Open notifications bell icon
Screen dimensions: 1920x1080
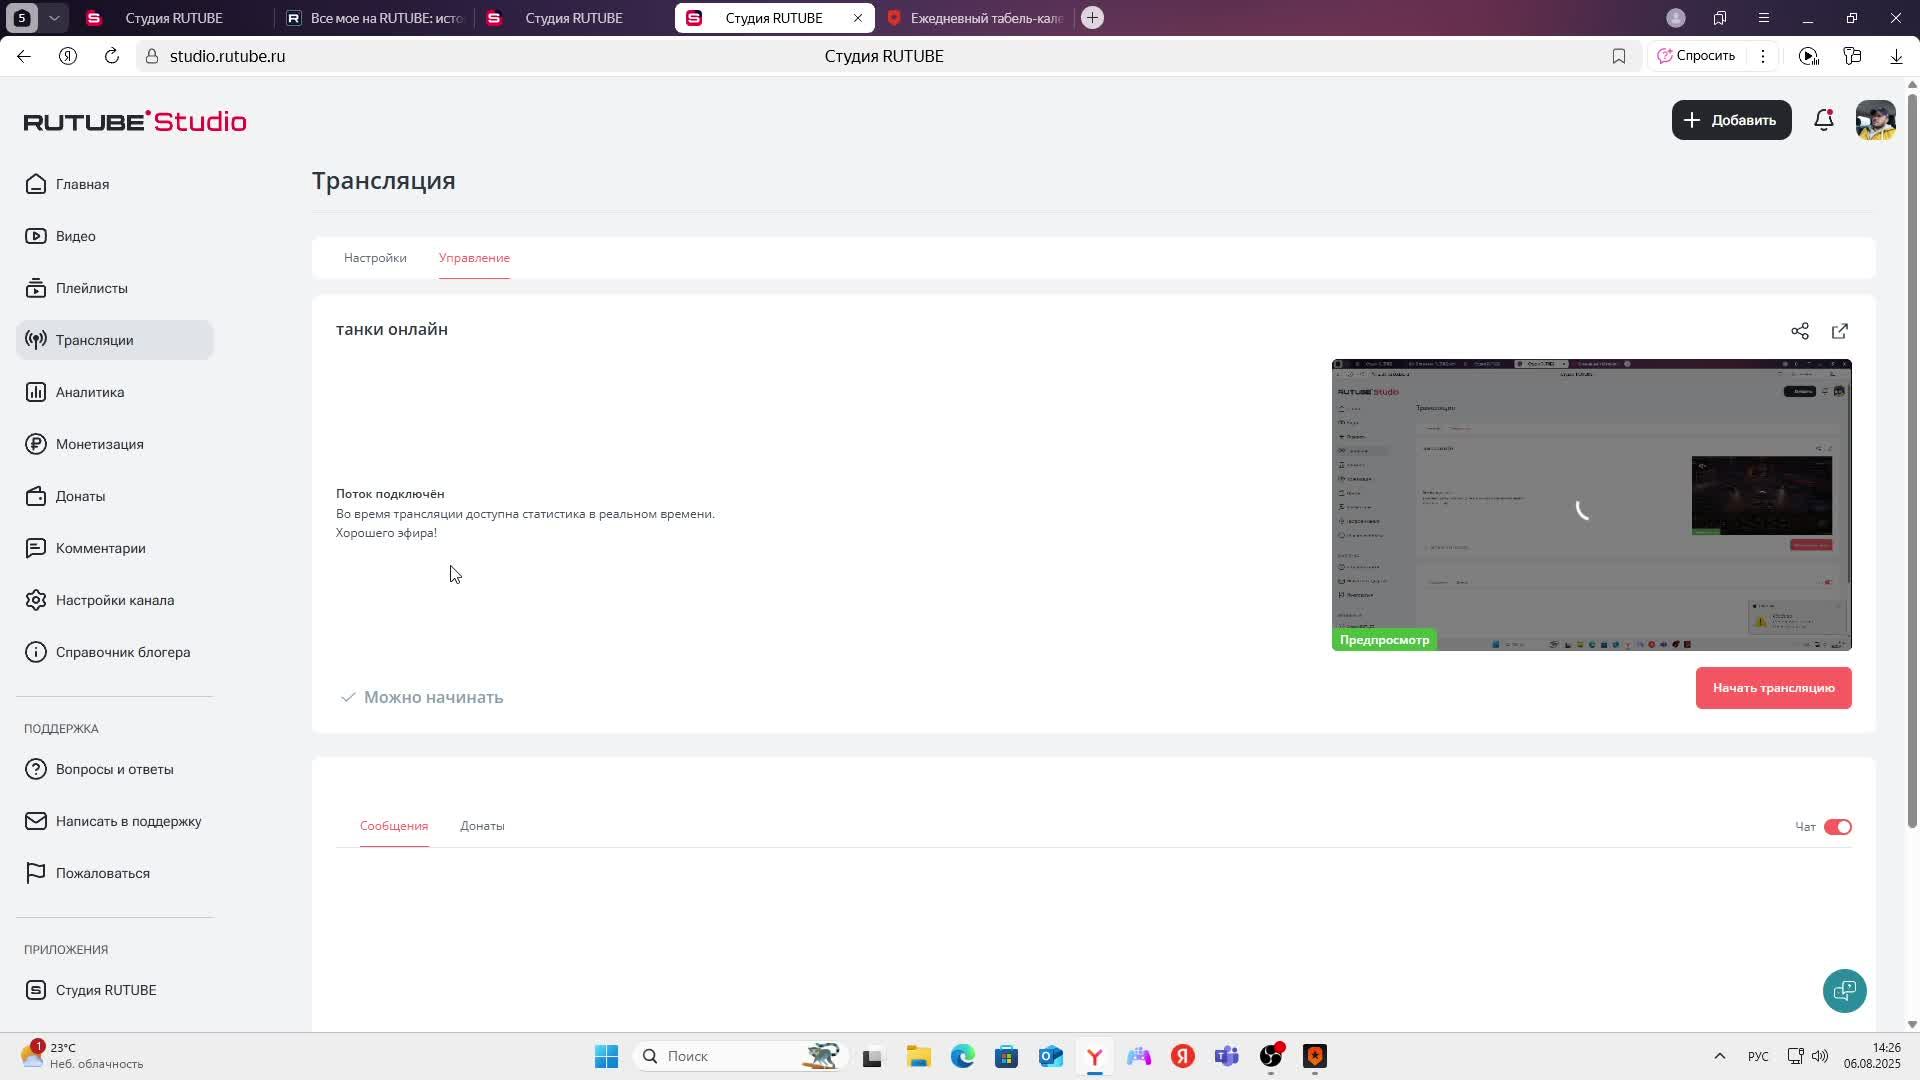pos(1824,120)
